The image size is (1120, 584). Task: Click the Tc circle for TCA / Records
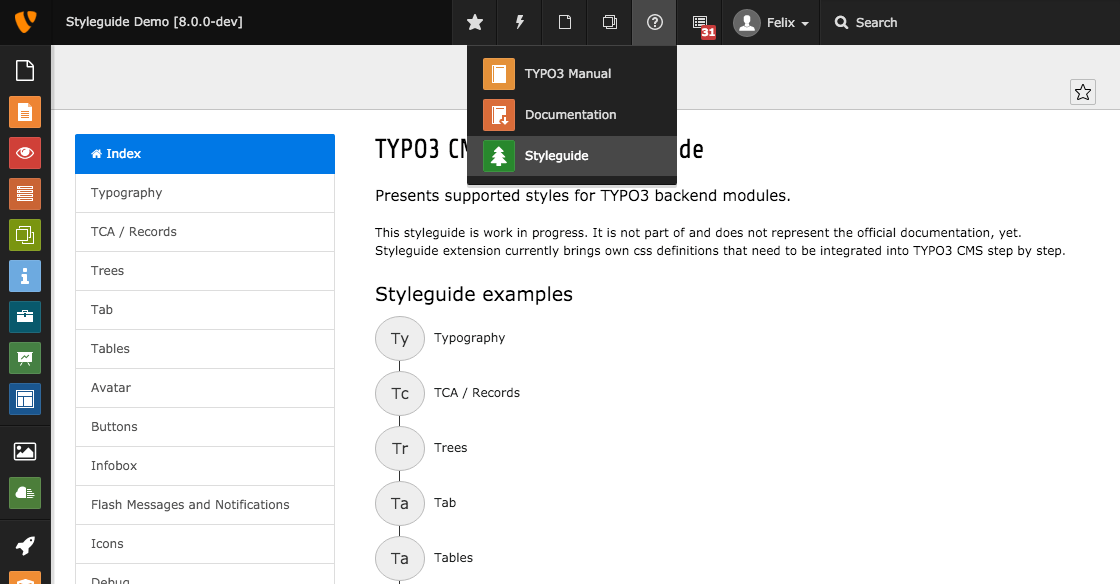[400, 393]
